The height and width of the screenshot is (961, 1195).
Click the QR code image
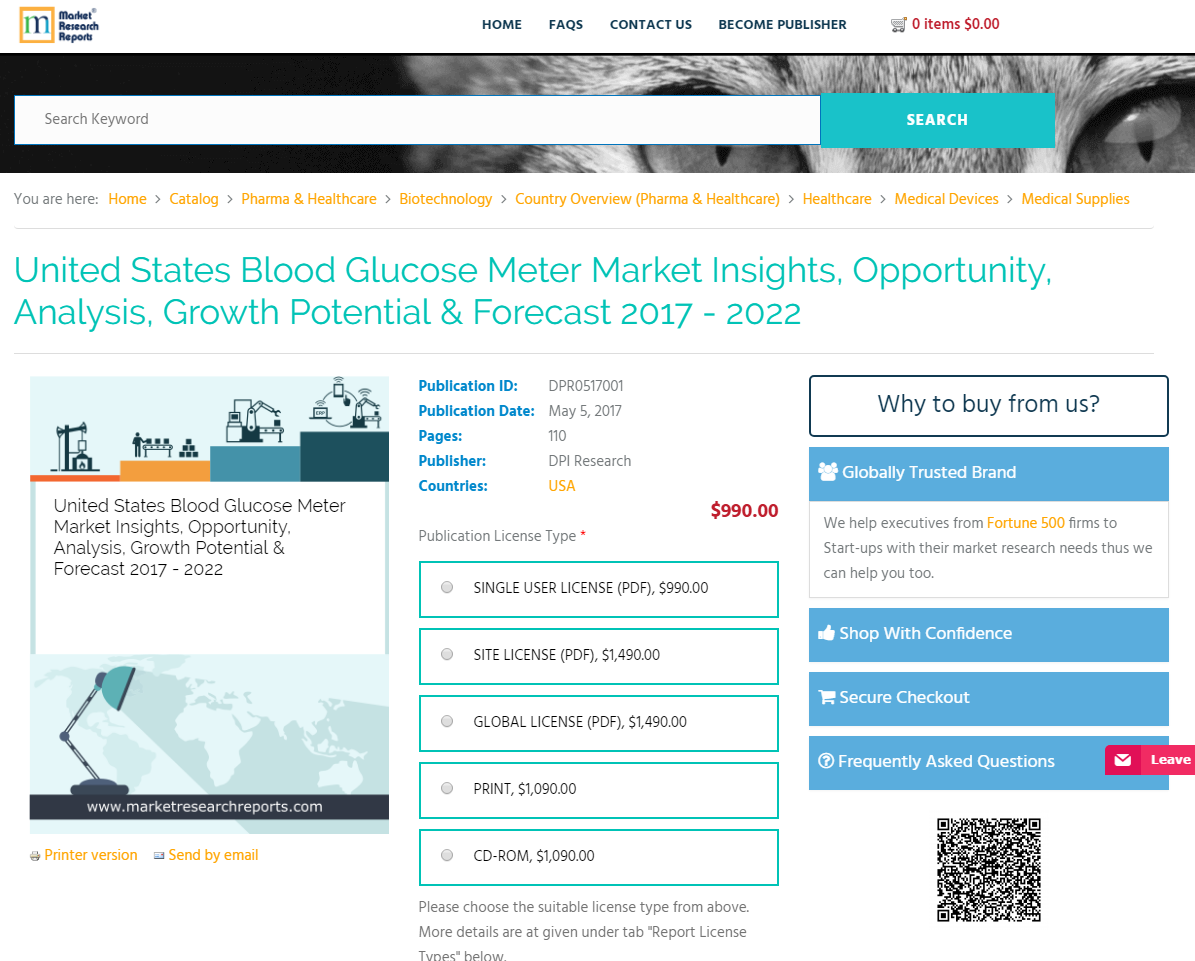pyautogui.click(x=988, y=870)
